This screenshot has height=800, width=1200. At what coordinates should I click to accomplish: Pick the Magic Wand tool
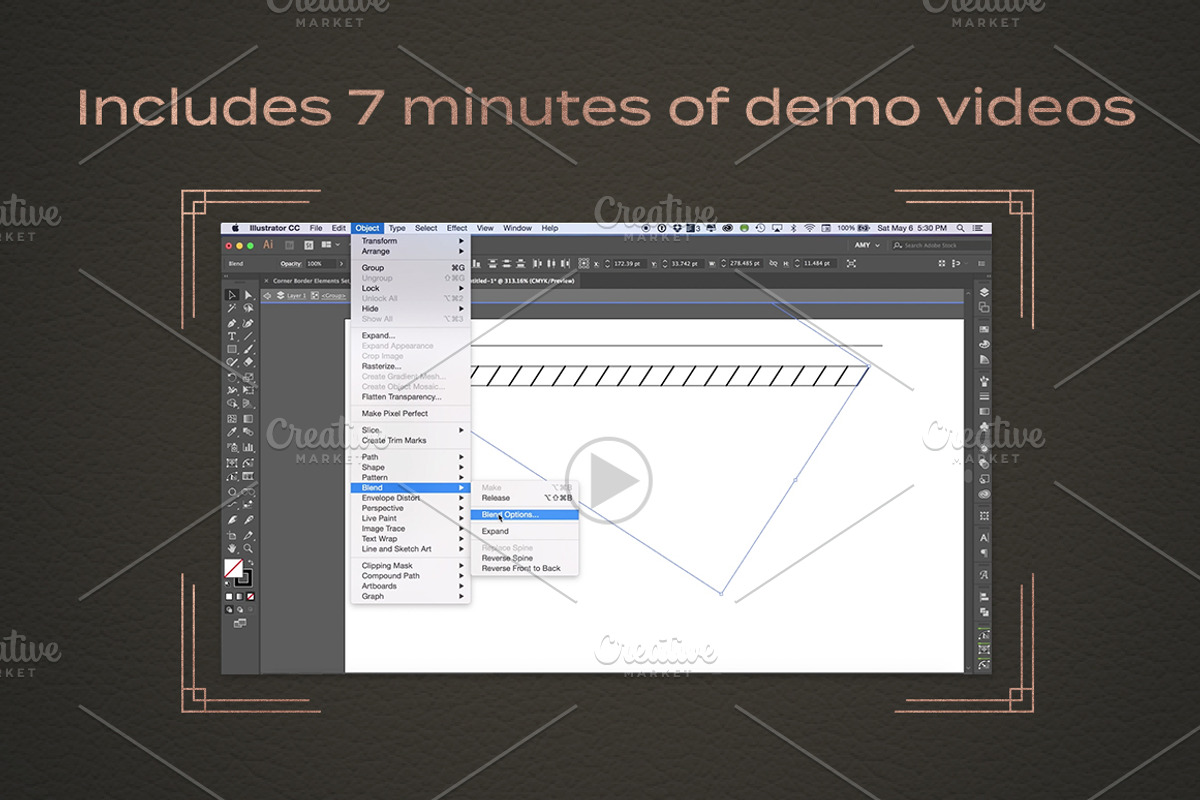click(x=232, y=309)
